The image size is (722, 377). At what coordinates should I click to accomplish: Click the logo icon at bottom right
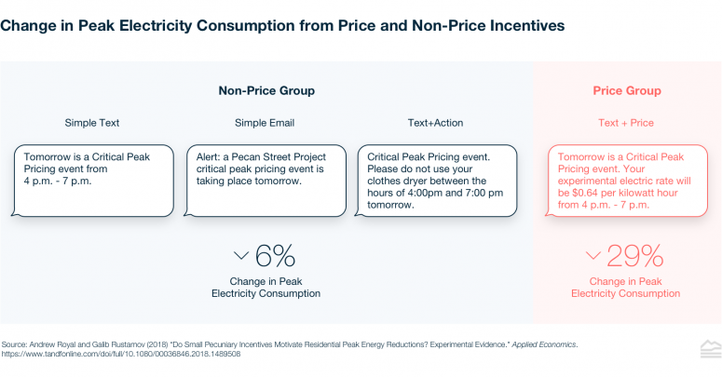coord(710,349)
